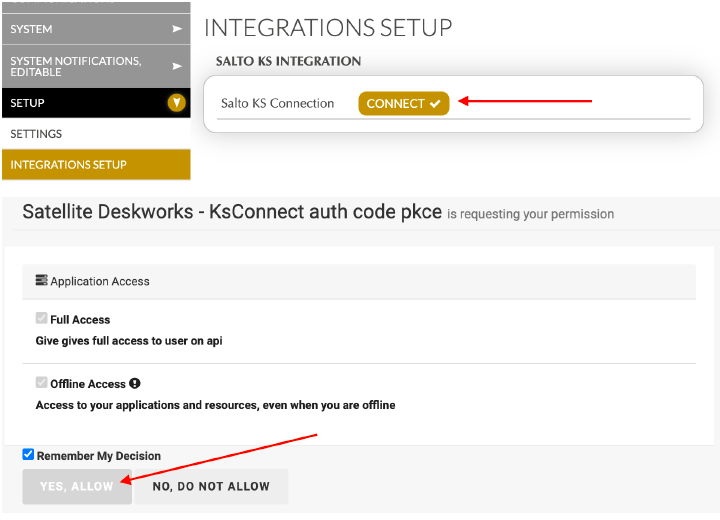Expand the SYSTEM menu arrow
Image resolution: width=720 pixels, height=520 pixels.
point(177,29)
